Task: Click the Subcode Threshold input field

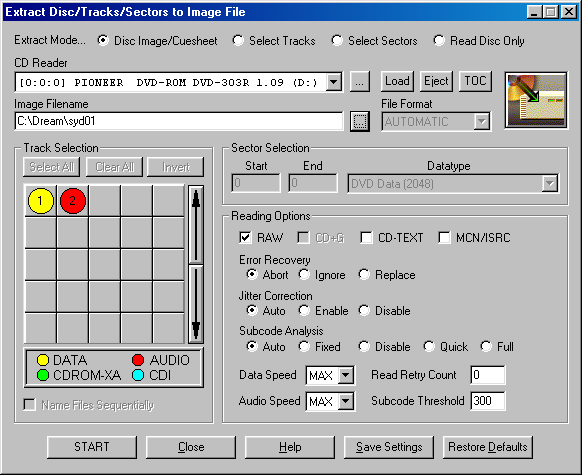Action: pyautogui.click(x=487, y=401)
